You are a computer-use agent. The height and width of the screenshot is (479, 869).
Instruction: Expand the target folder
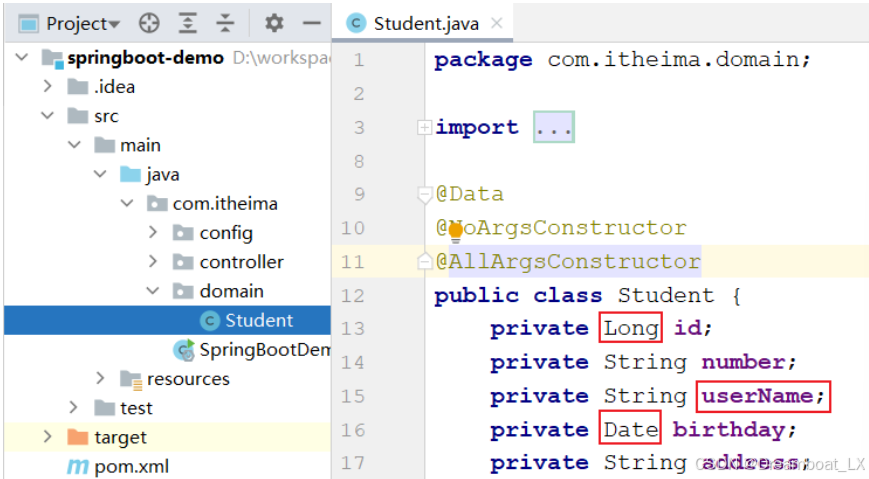[48, 437]
